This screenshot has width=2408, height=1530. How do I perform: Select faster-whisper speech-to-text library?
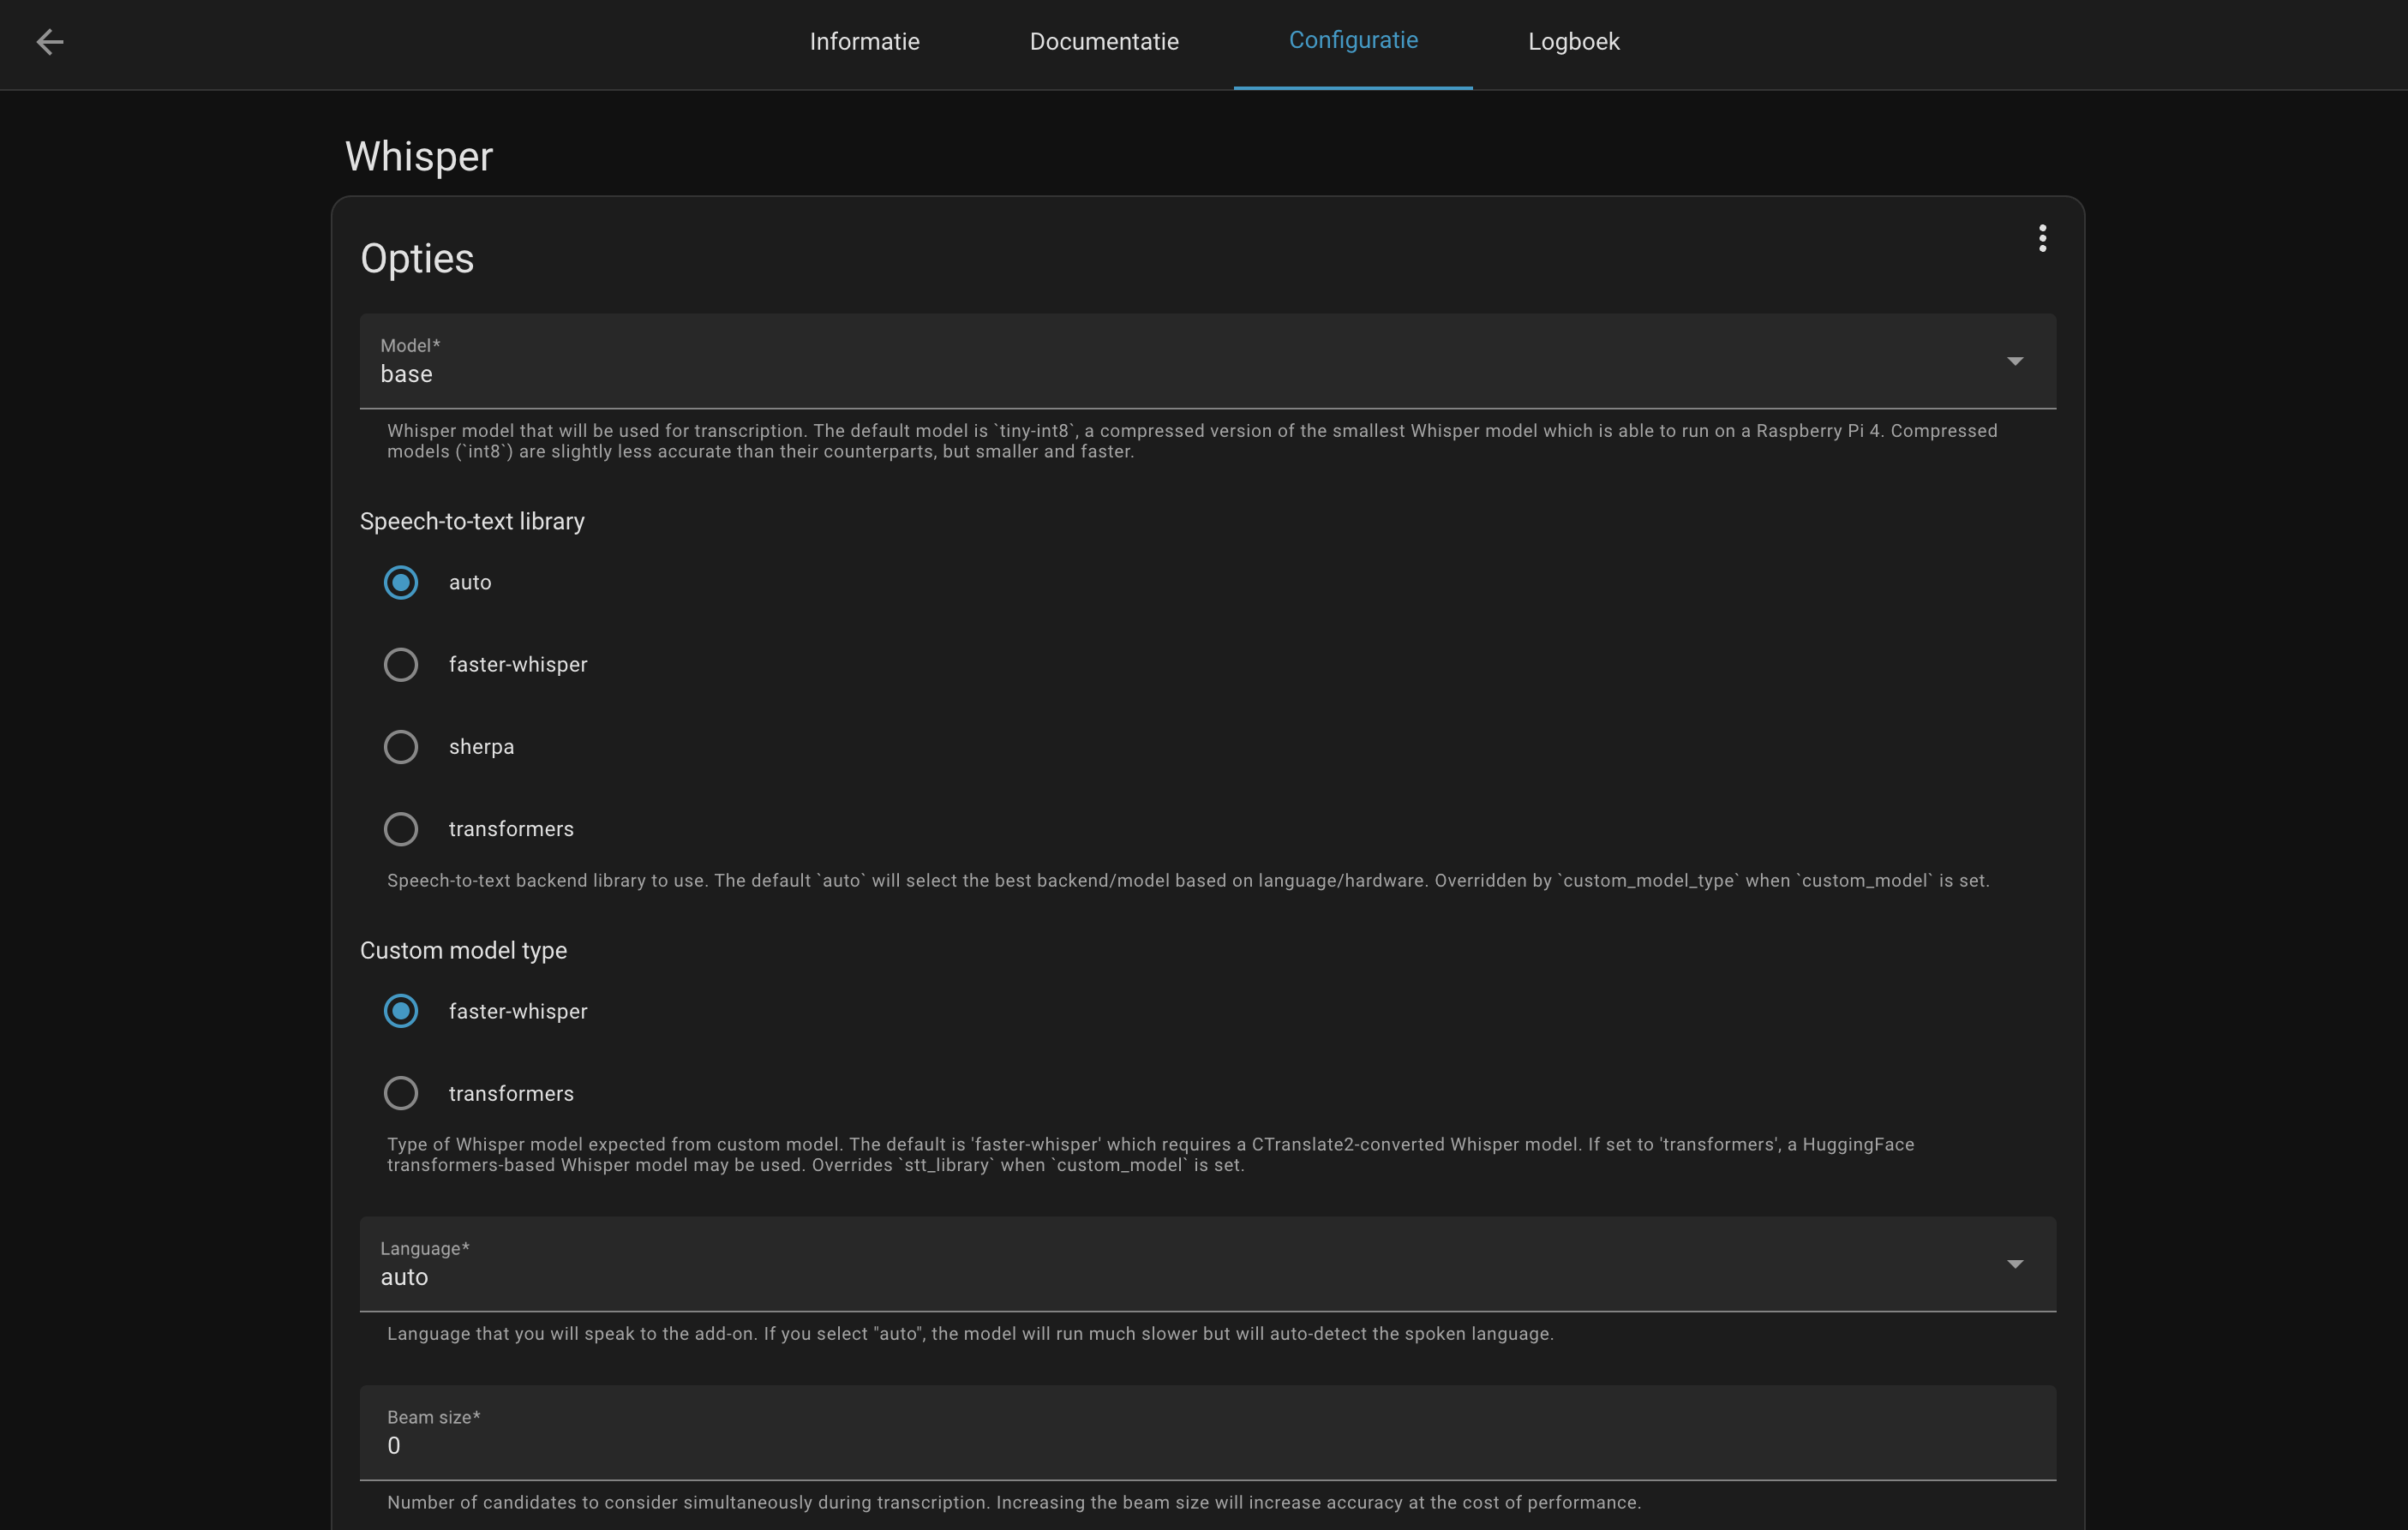click(400, 664)
